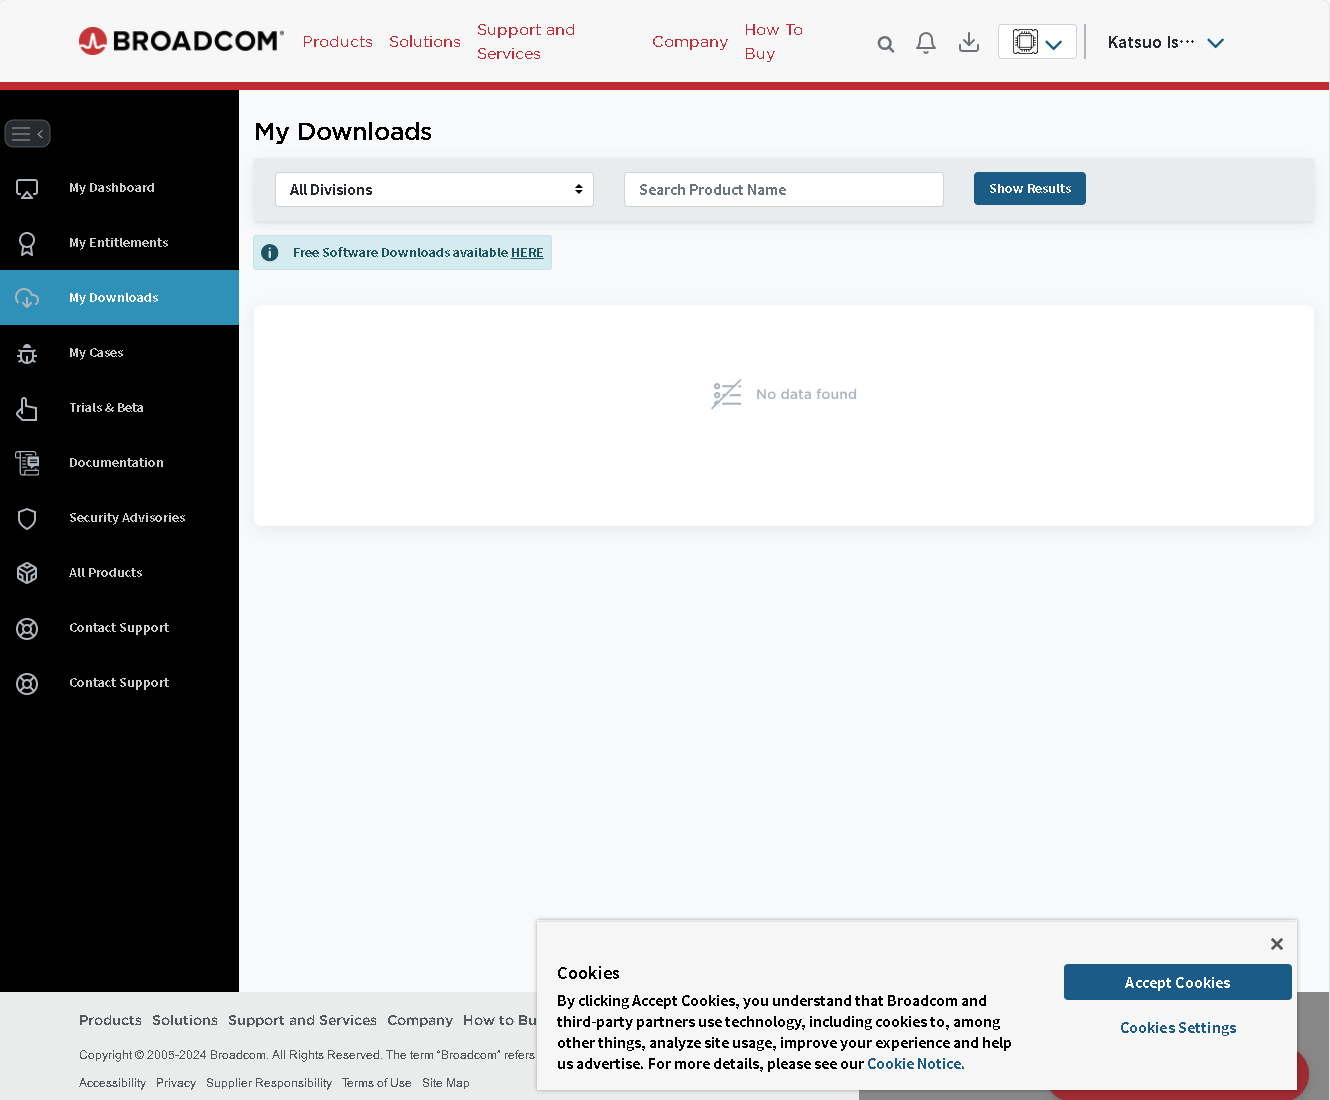1330x1100 pixels.
Task: Close the Cookies banner with the X
Action: tap(1277, 944)
